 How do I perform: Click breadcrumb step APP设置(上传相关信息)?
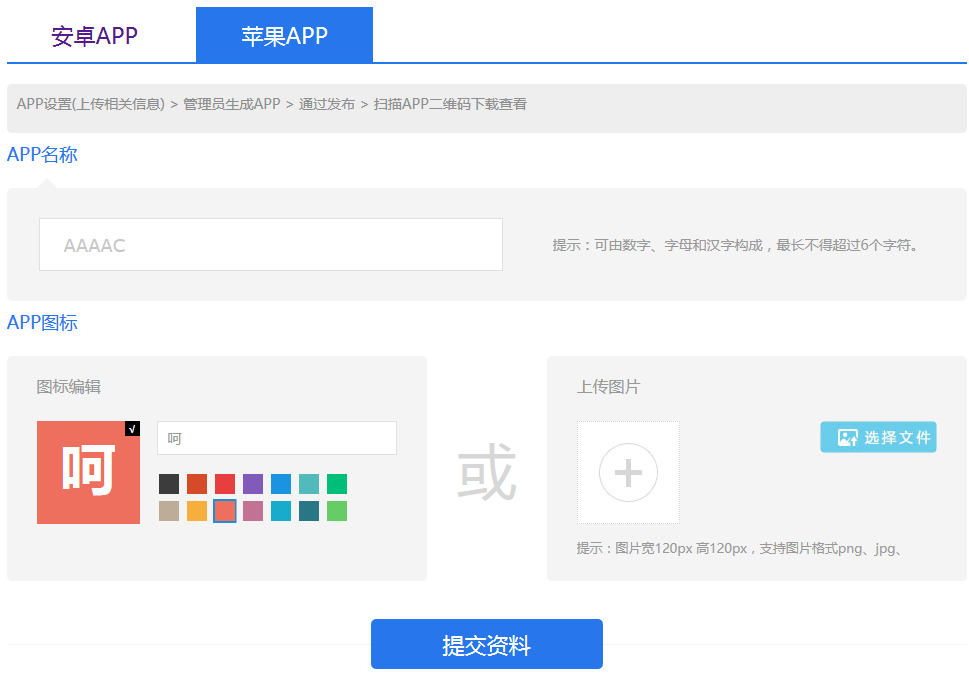tap(91, 104)
